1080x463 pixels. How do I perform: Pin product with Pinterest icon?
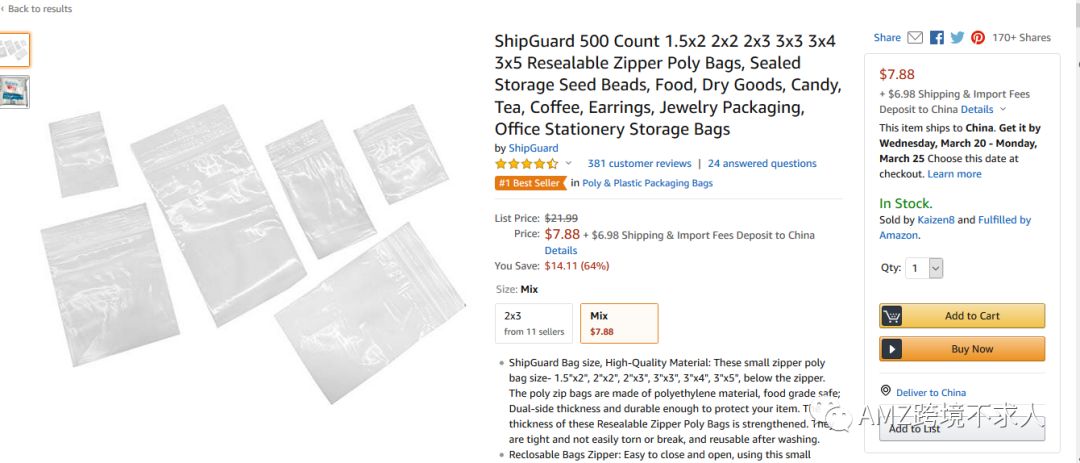977,38
